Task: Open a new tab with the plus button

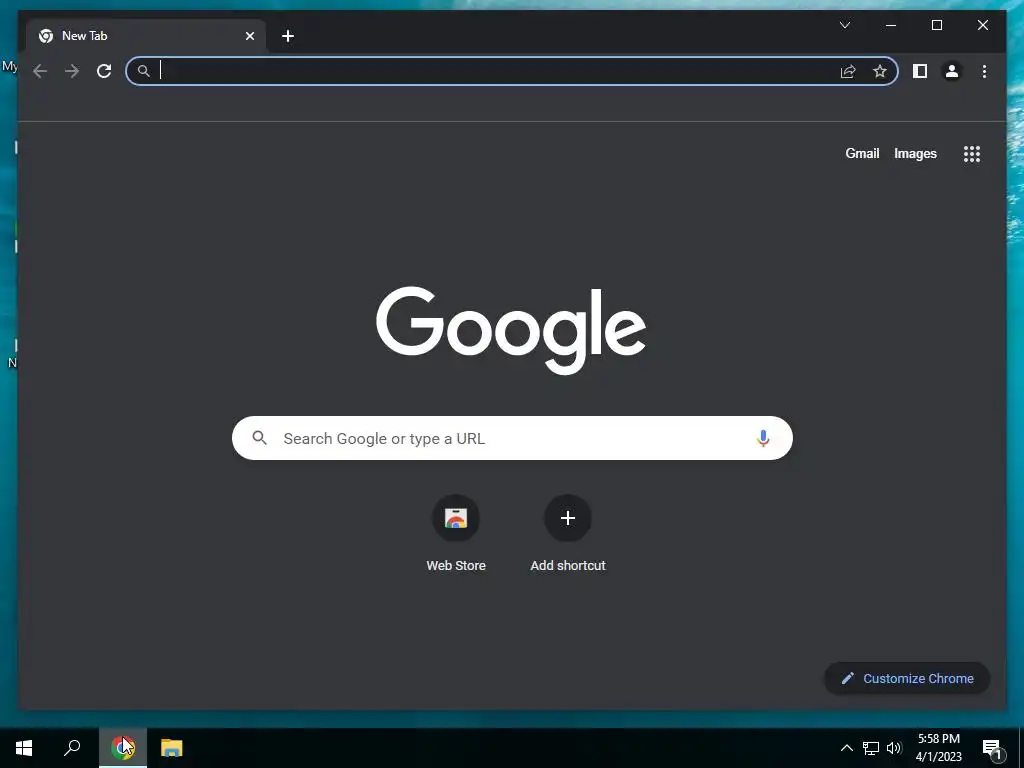Action: point(288,36)
